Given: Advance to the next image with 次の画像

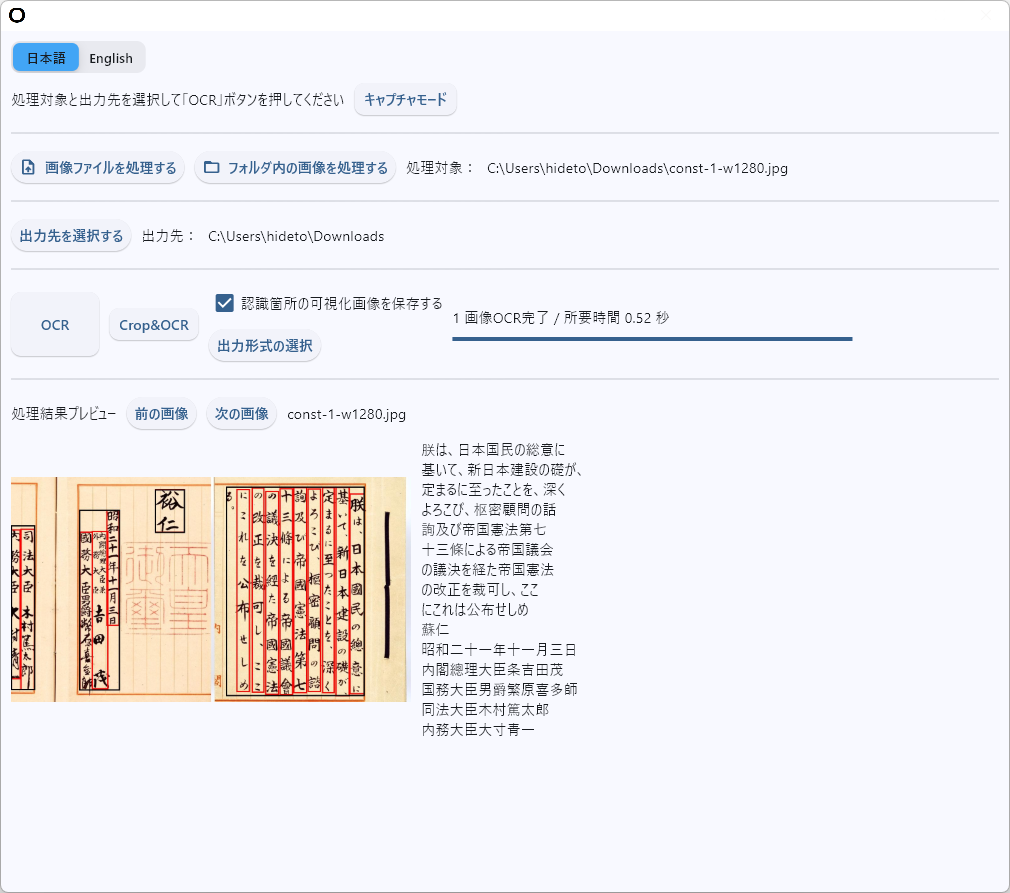Looking at the screenshot, I should point(241,413).
